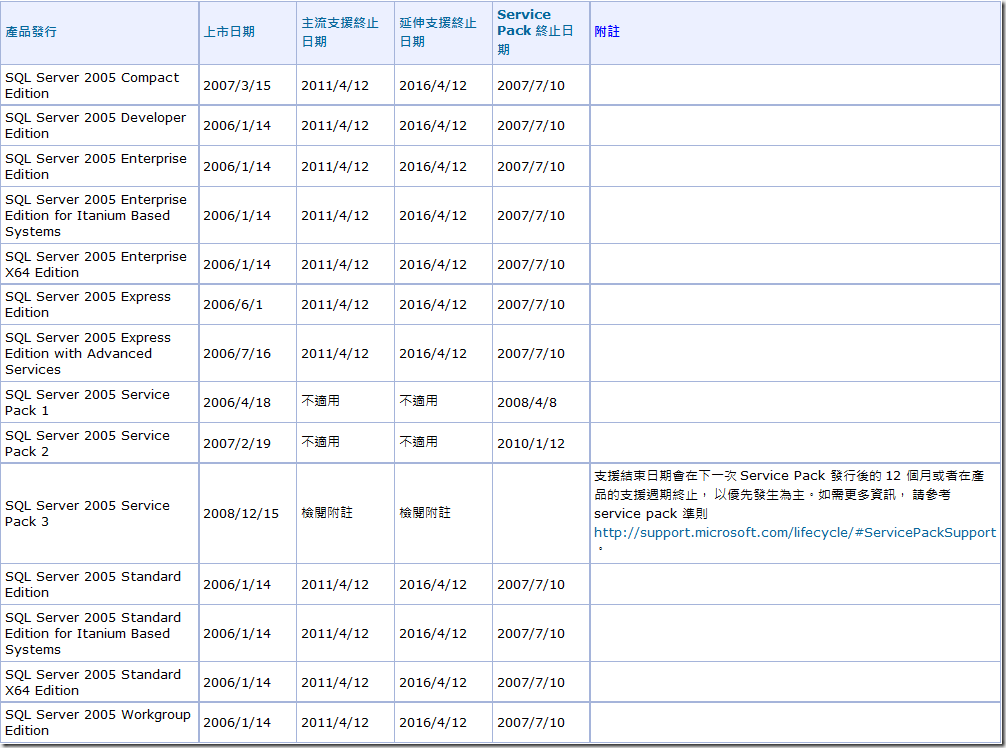Screen dimensions: 1006x748
Task: Click SQL Server 2005 Express Edition with Advanced Services
Action: pos(87,353)
